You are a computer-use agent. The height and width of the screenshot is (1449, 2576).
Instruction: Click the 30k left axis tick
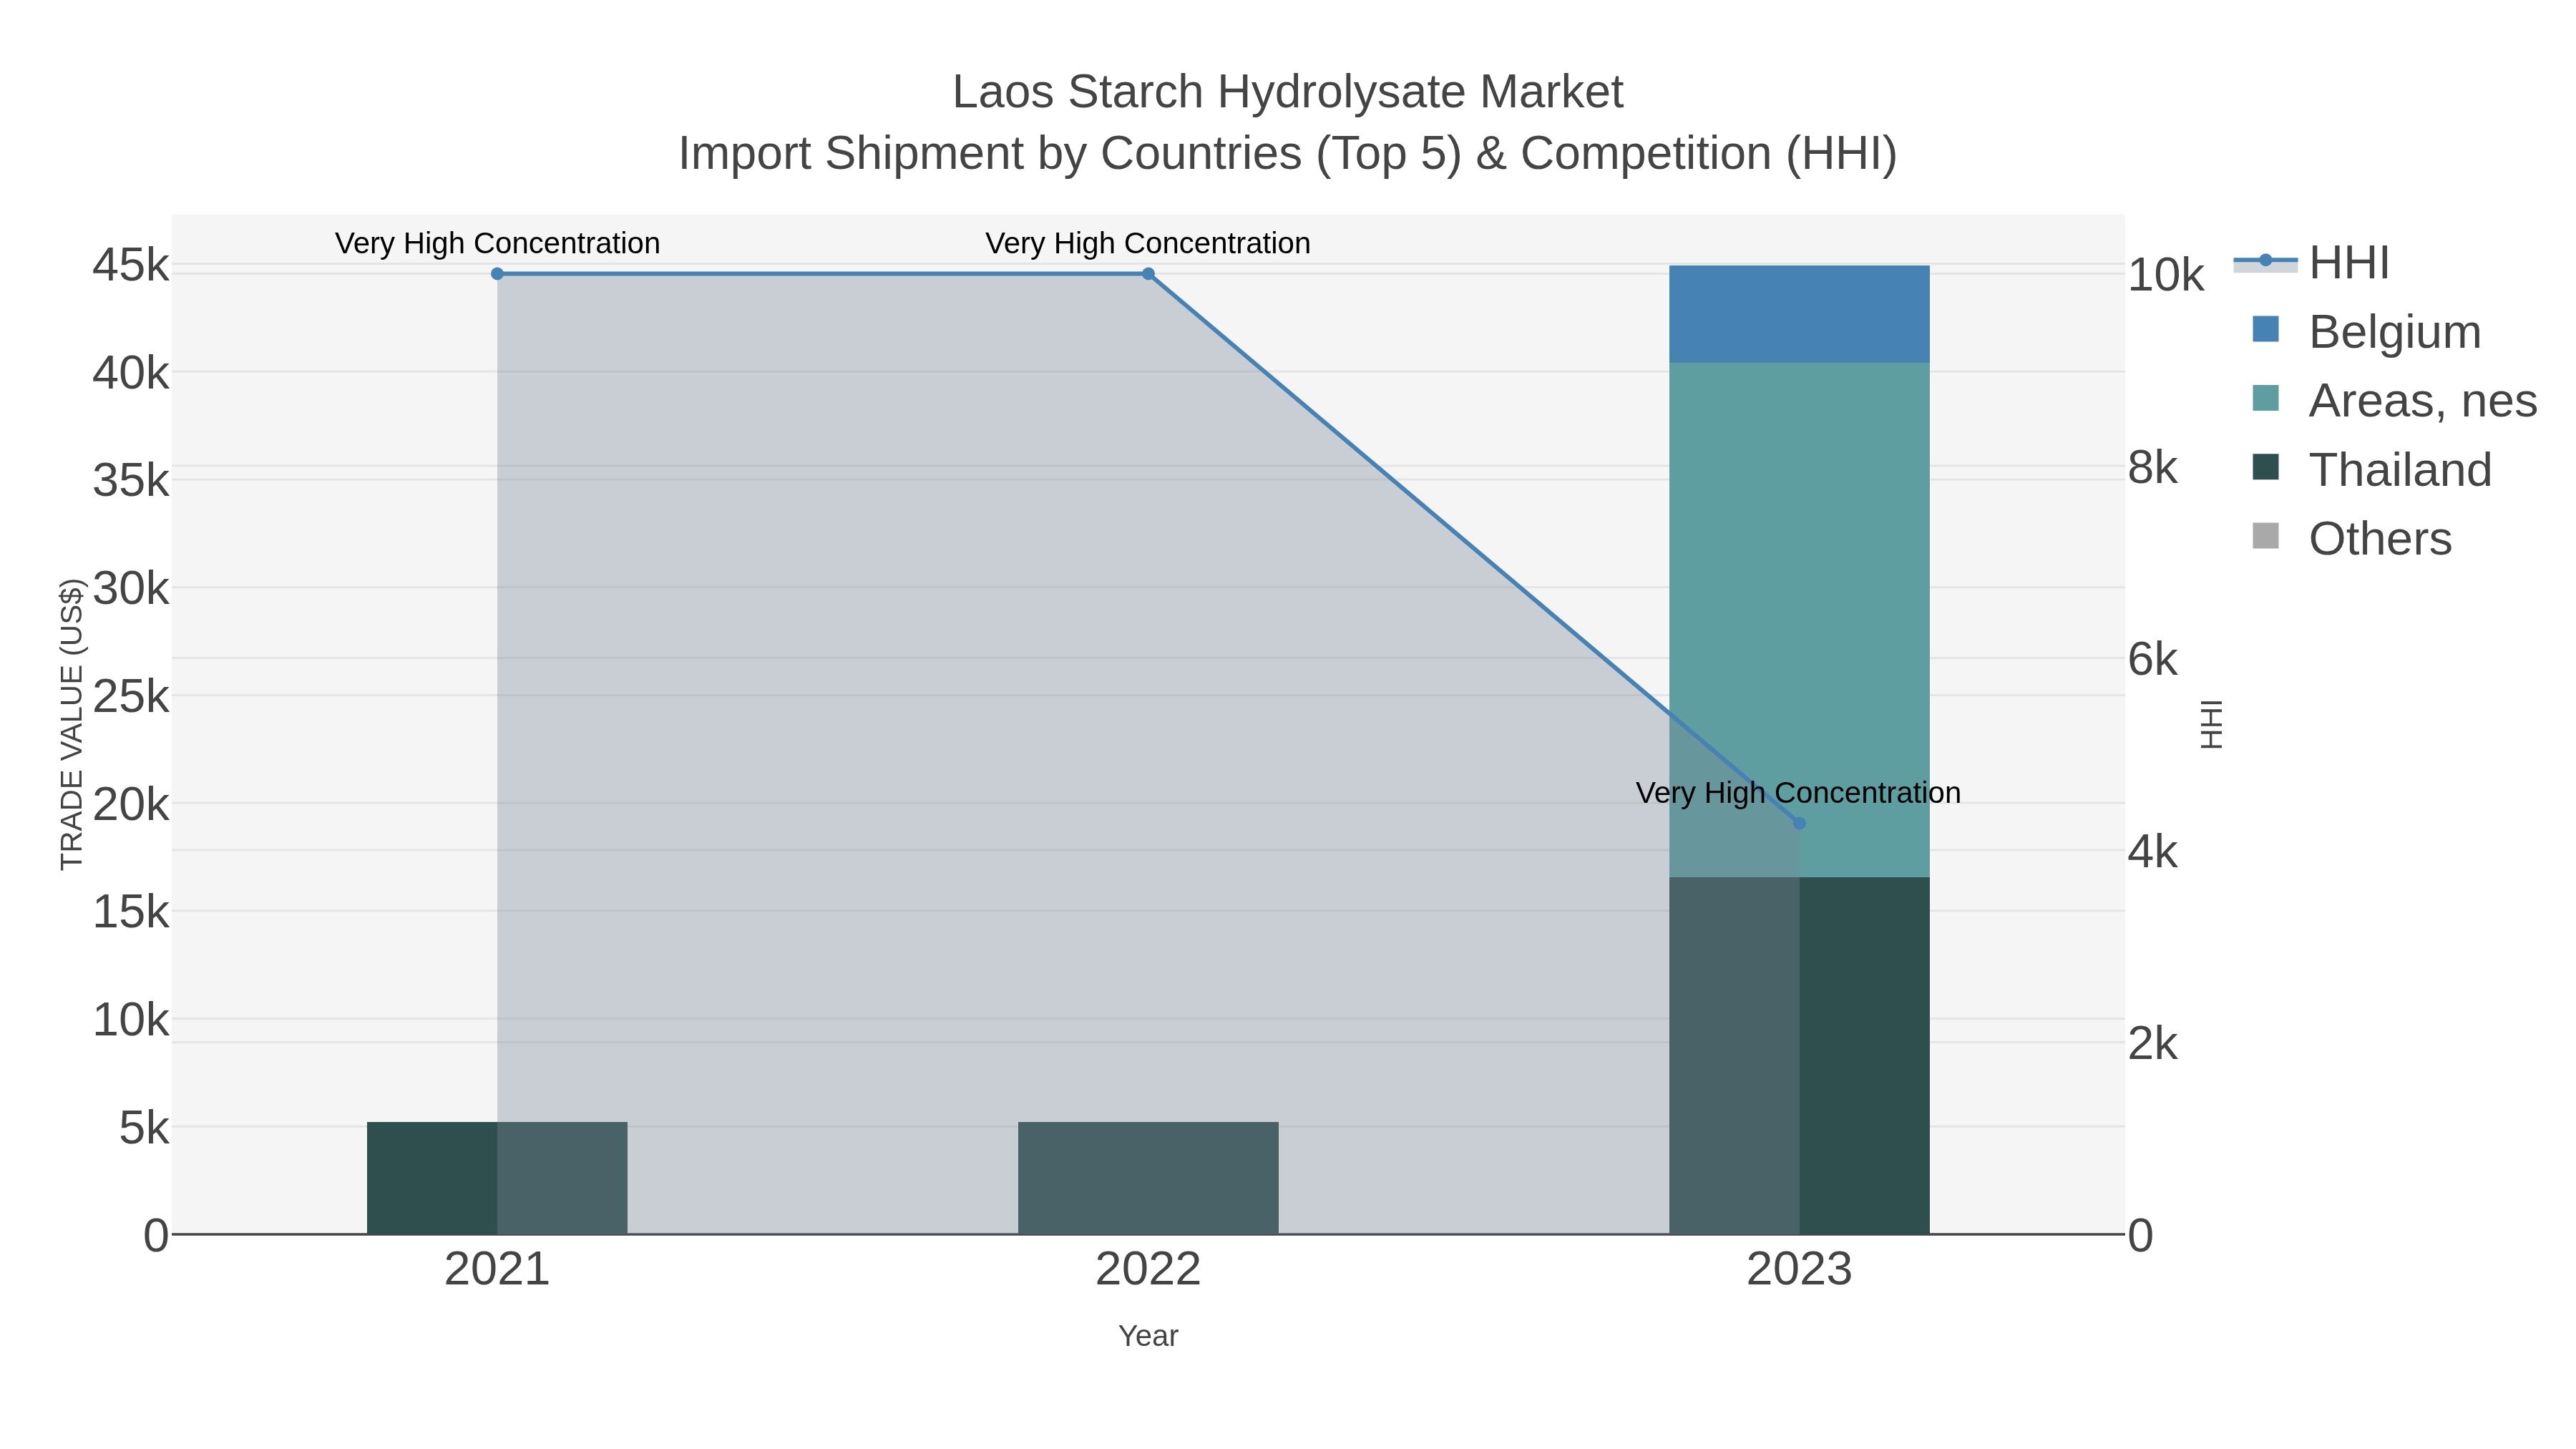(131, 589)
